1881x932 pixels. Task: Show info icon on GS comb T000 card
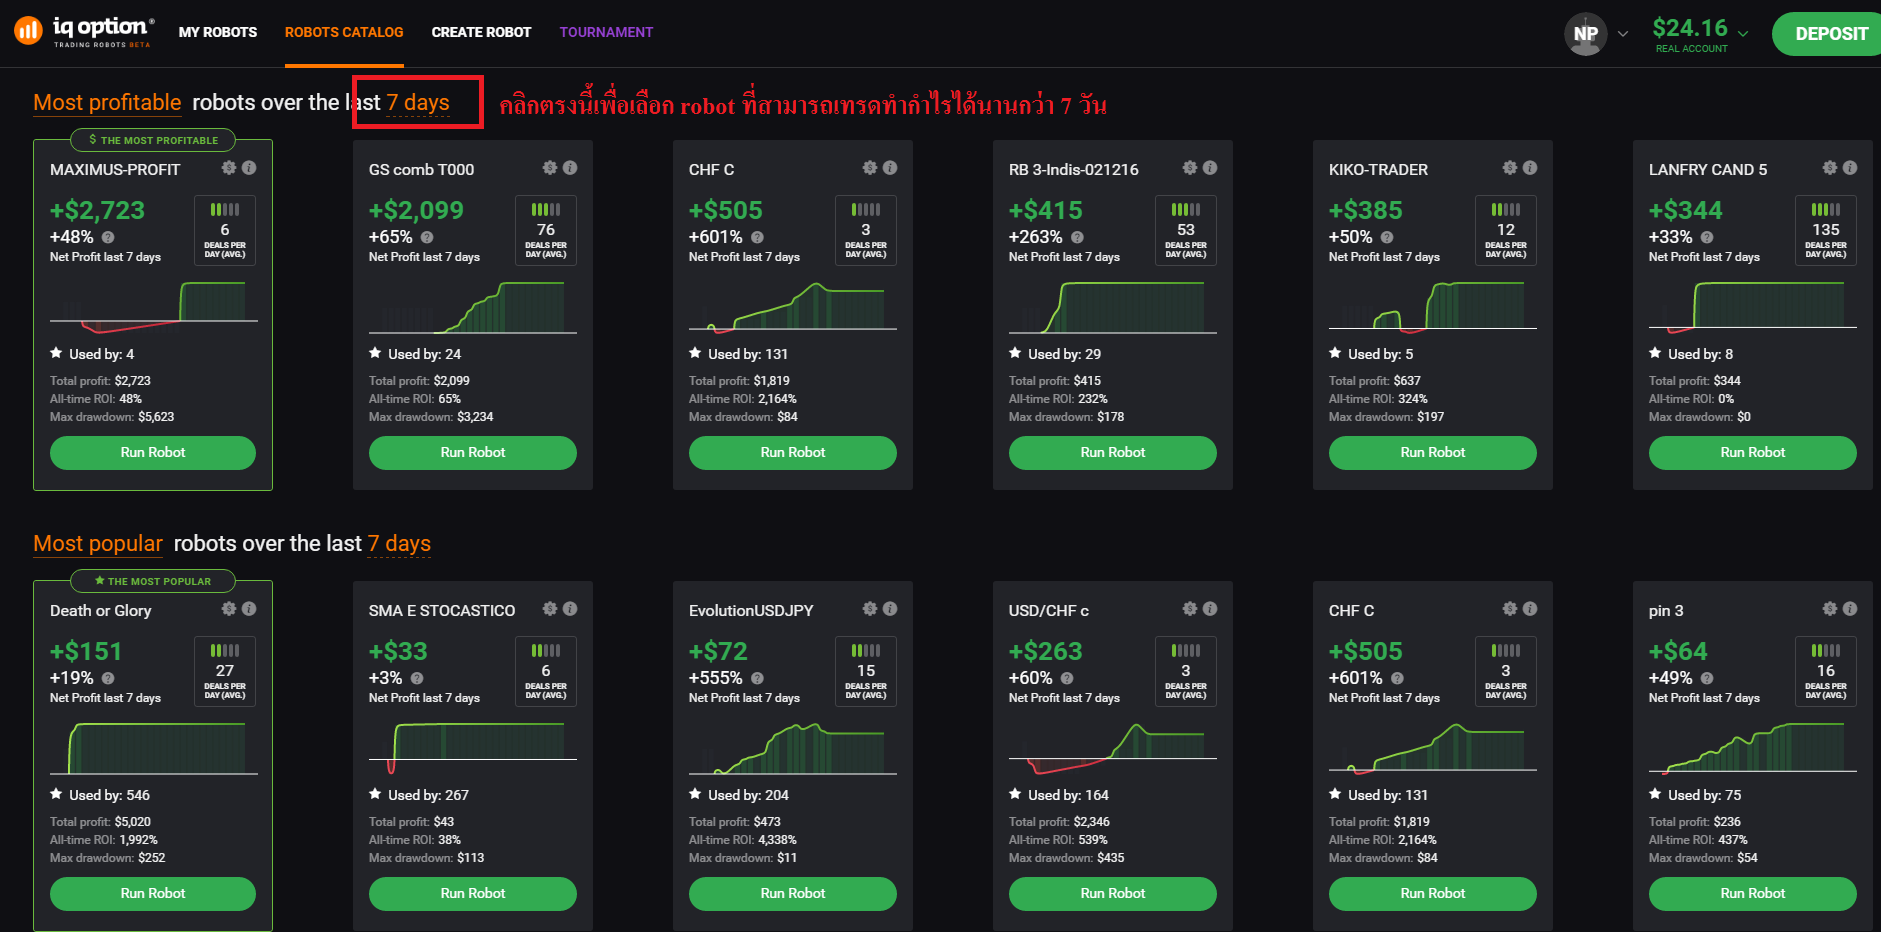[570, 168]
